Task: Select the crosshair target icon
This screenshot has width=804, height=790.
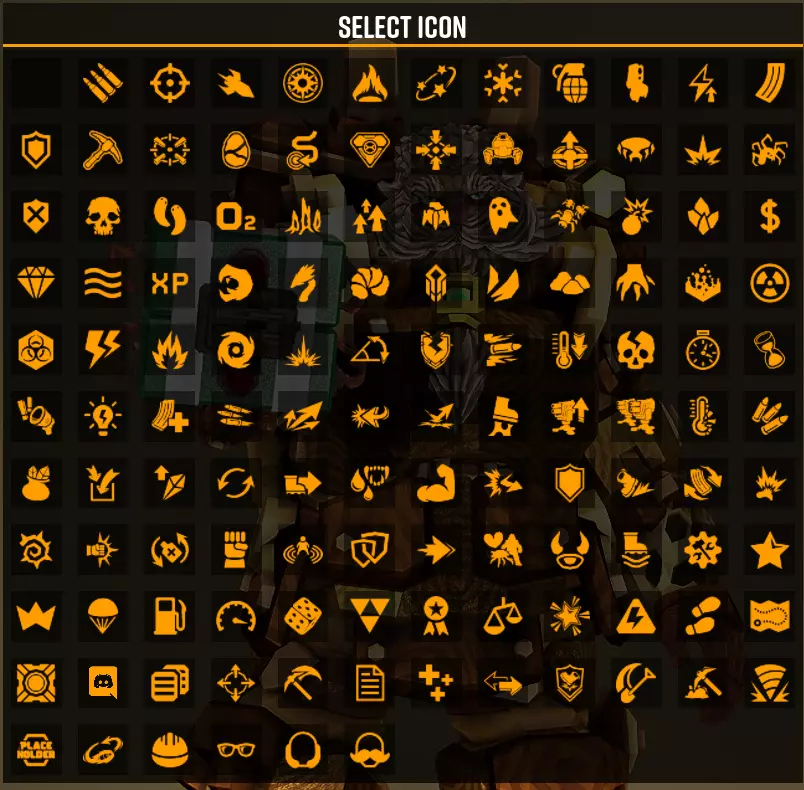Action: (x=170, y=83)
